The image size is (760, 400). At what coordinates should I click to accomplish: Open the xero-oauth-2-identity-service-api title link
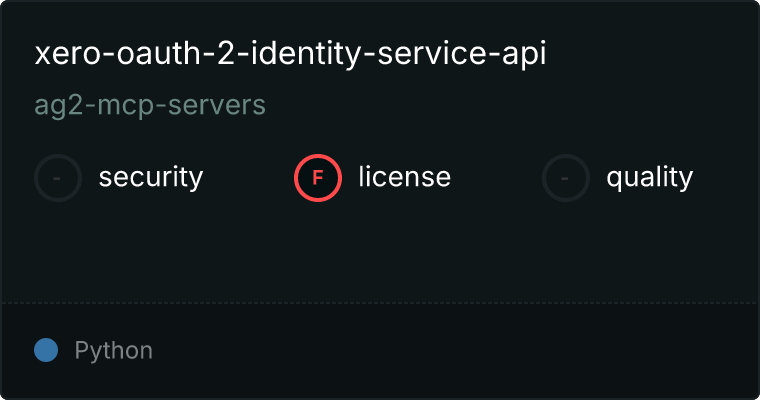pyautogui.click(x=290, y=55)
